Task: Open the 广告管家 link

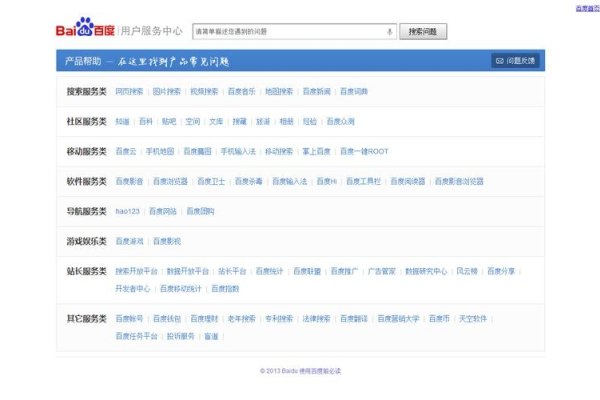Action: point(382,271)
